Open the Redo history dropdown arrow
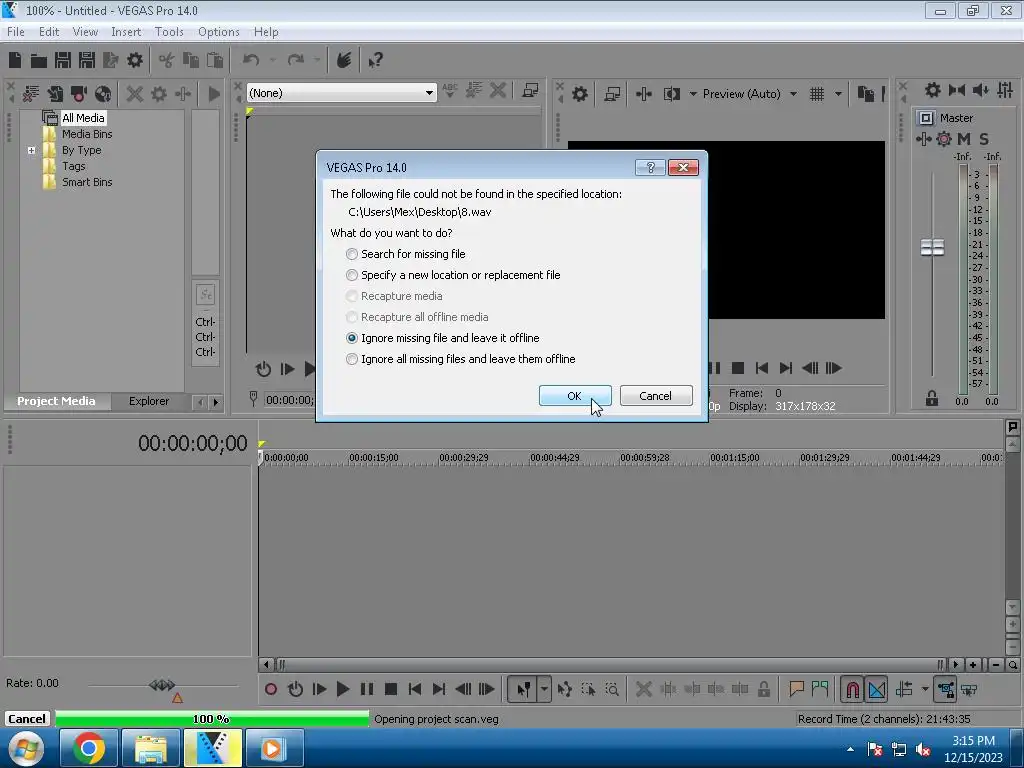1024x768 pixels. coord(317,61)
